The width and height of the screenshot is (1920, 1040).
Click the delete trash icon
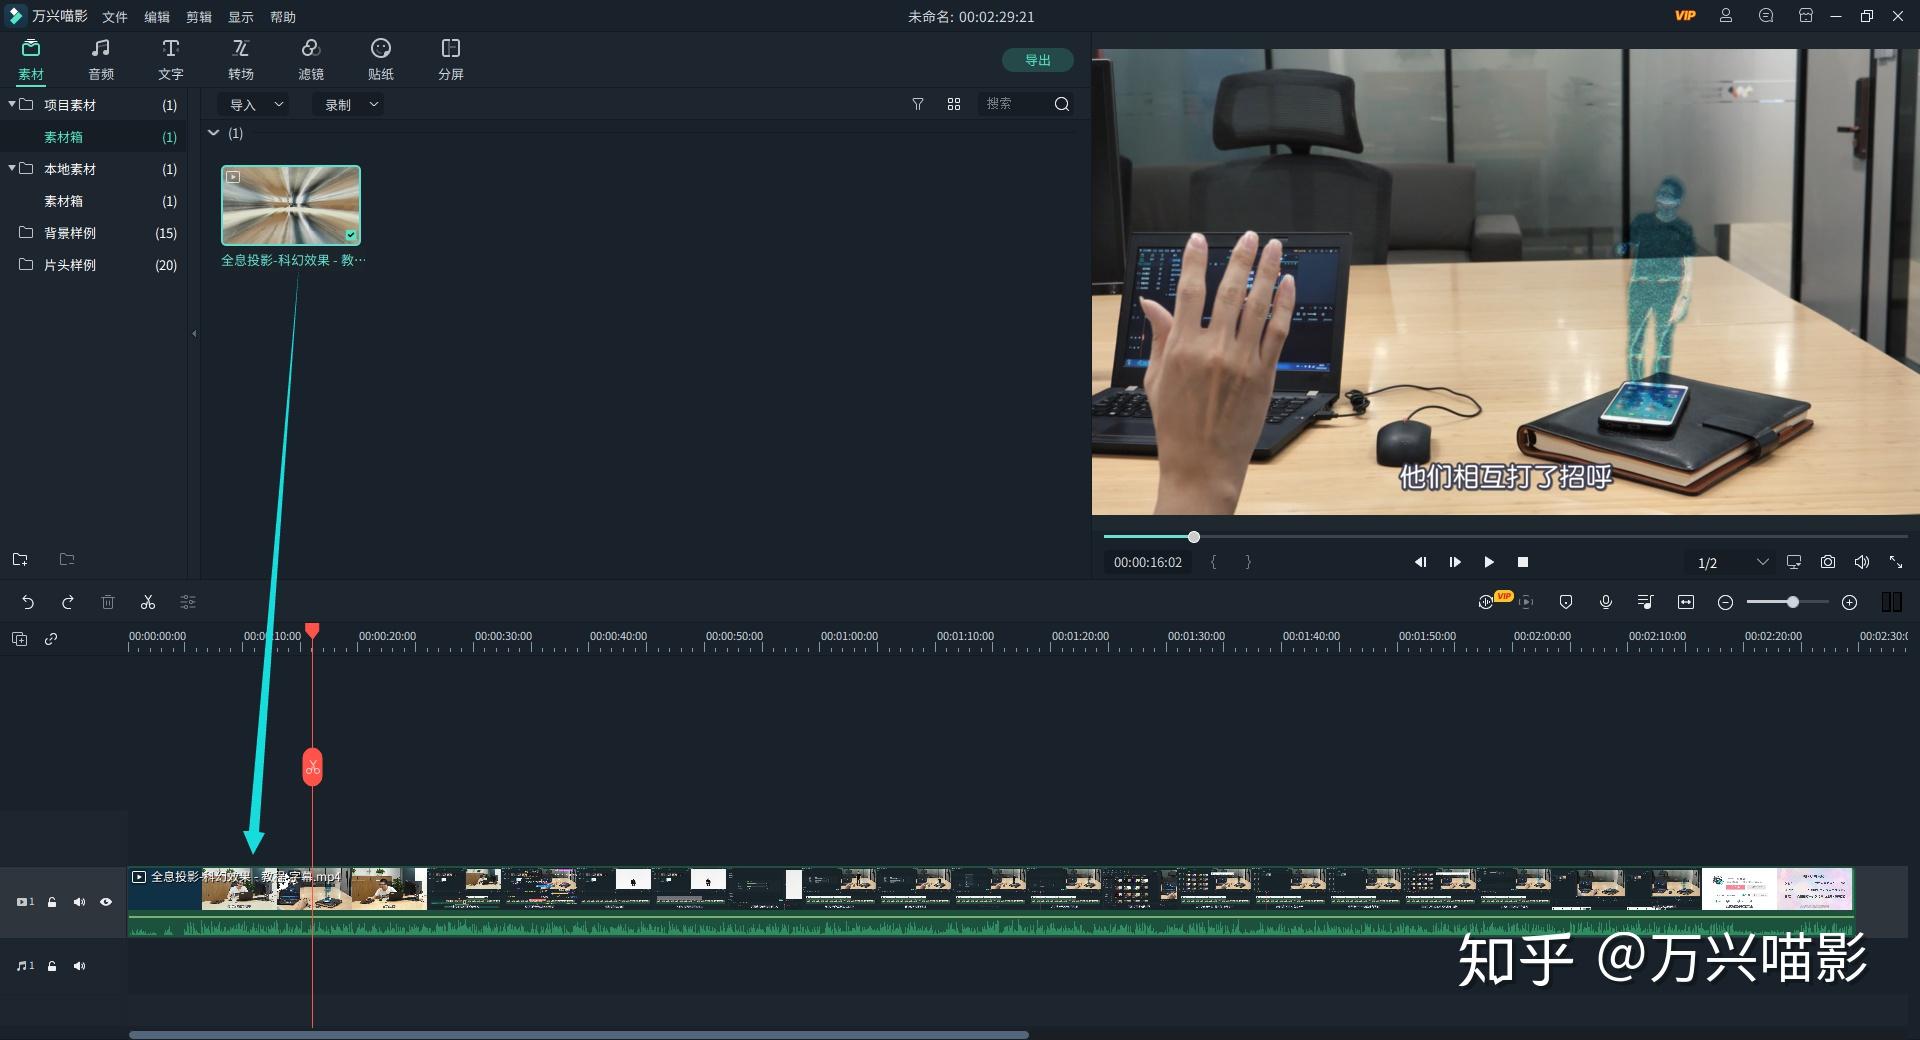point(108,602)
